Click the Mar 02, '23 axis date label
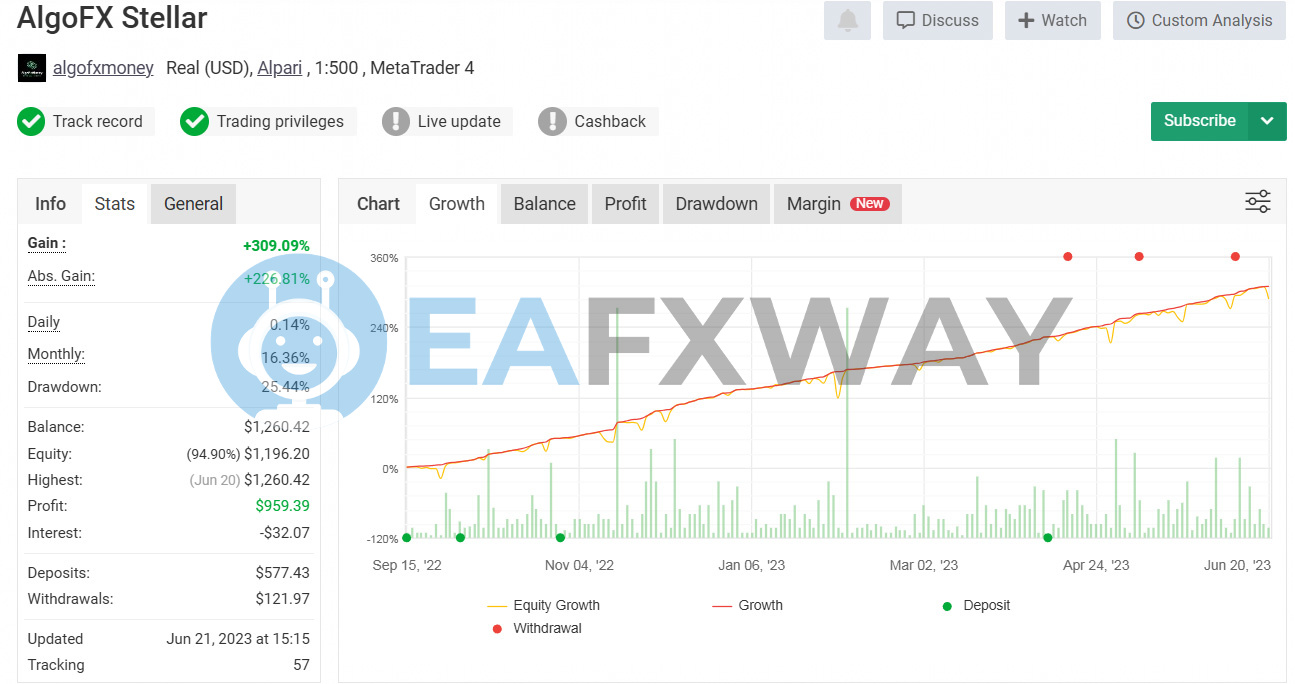1295x684 pixels. click(x=924, y=565)
